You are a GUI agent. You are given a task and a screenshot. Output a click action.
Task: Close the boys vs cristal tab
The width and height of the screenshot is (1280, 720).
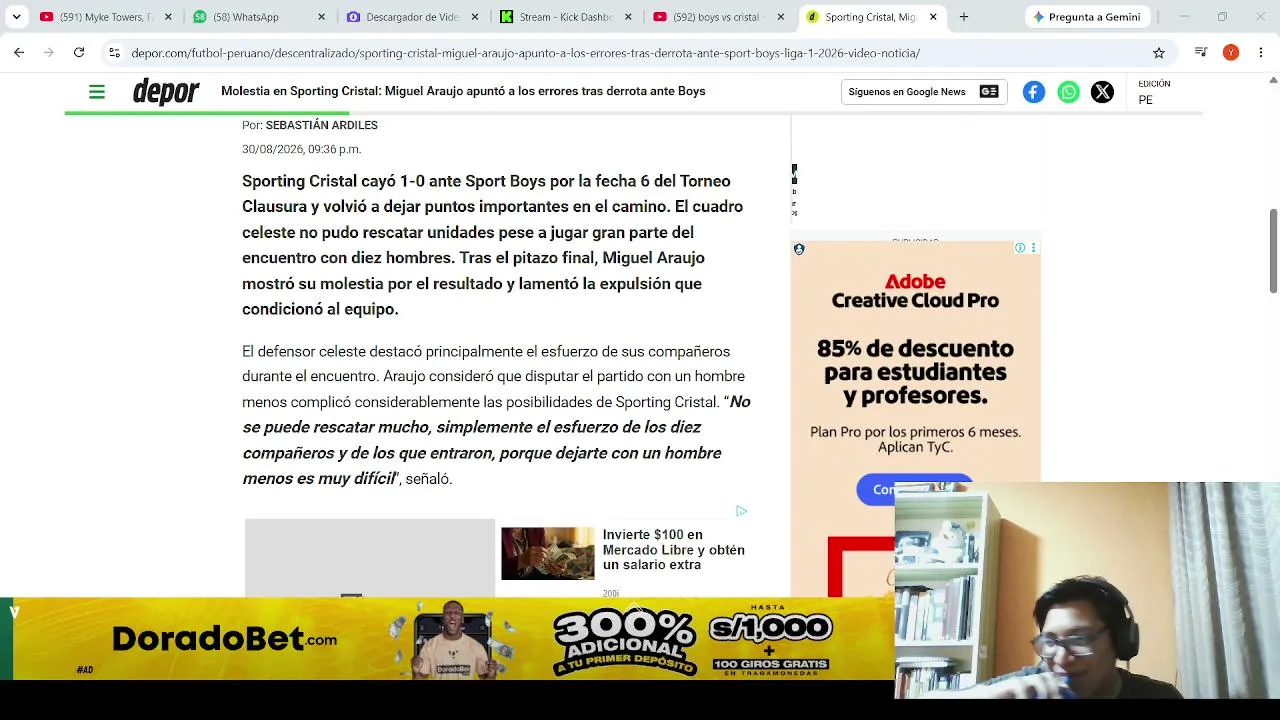(x=780, y=17)
